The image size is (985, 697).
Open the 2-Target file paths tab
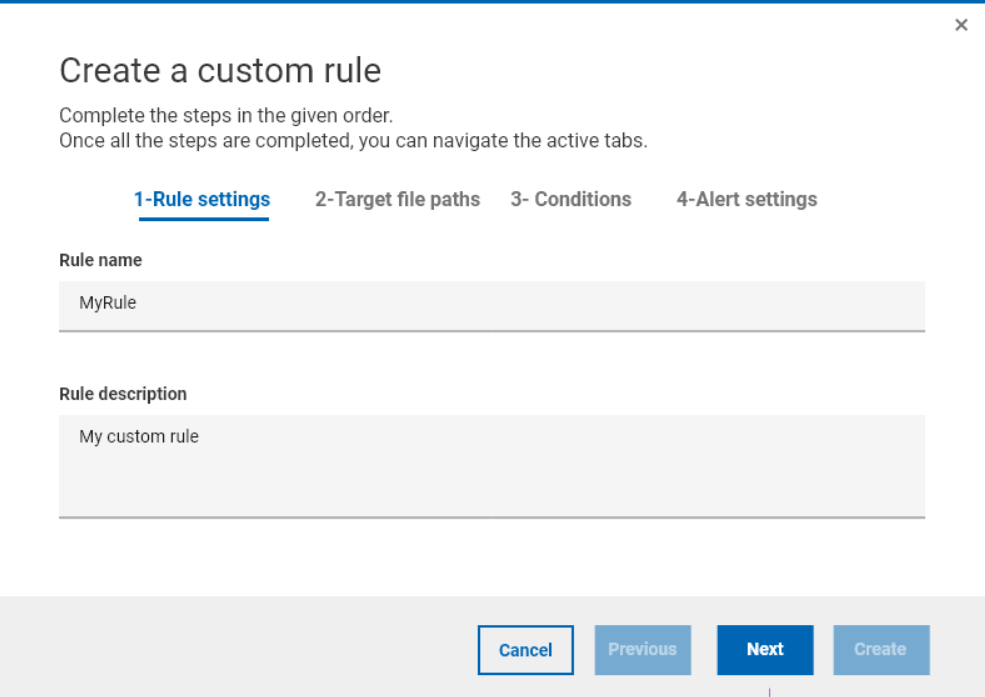tap(397, 199)
